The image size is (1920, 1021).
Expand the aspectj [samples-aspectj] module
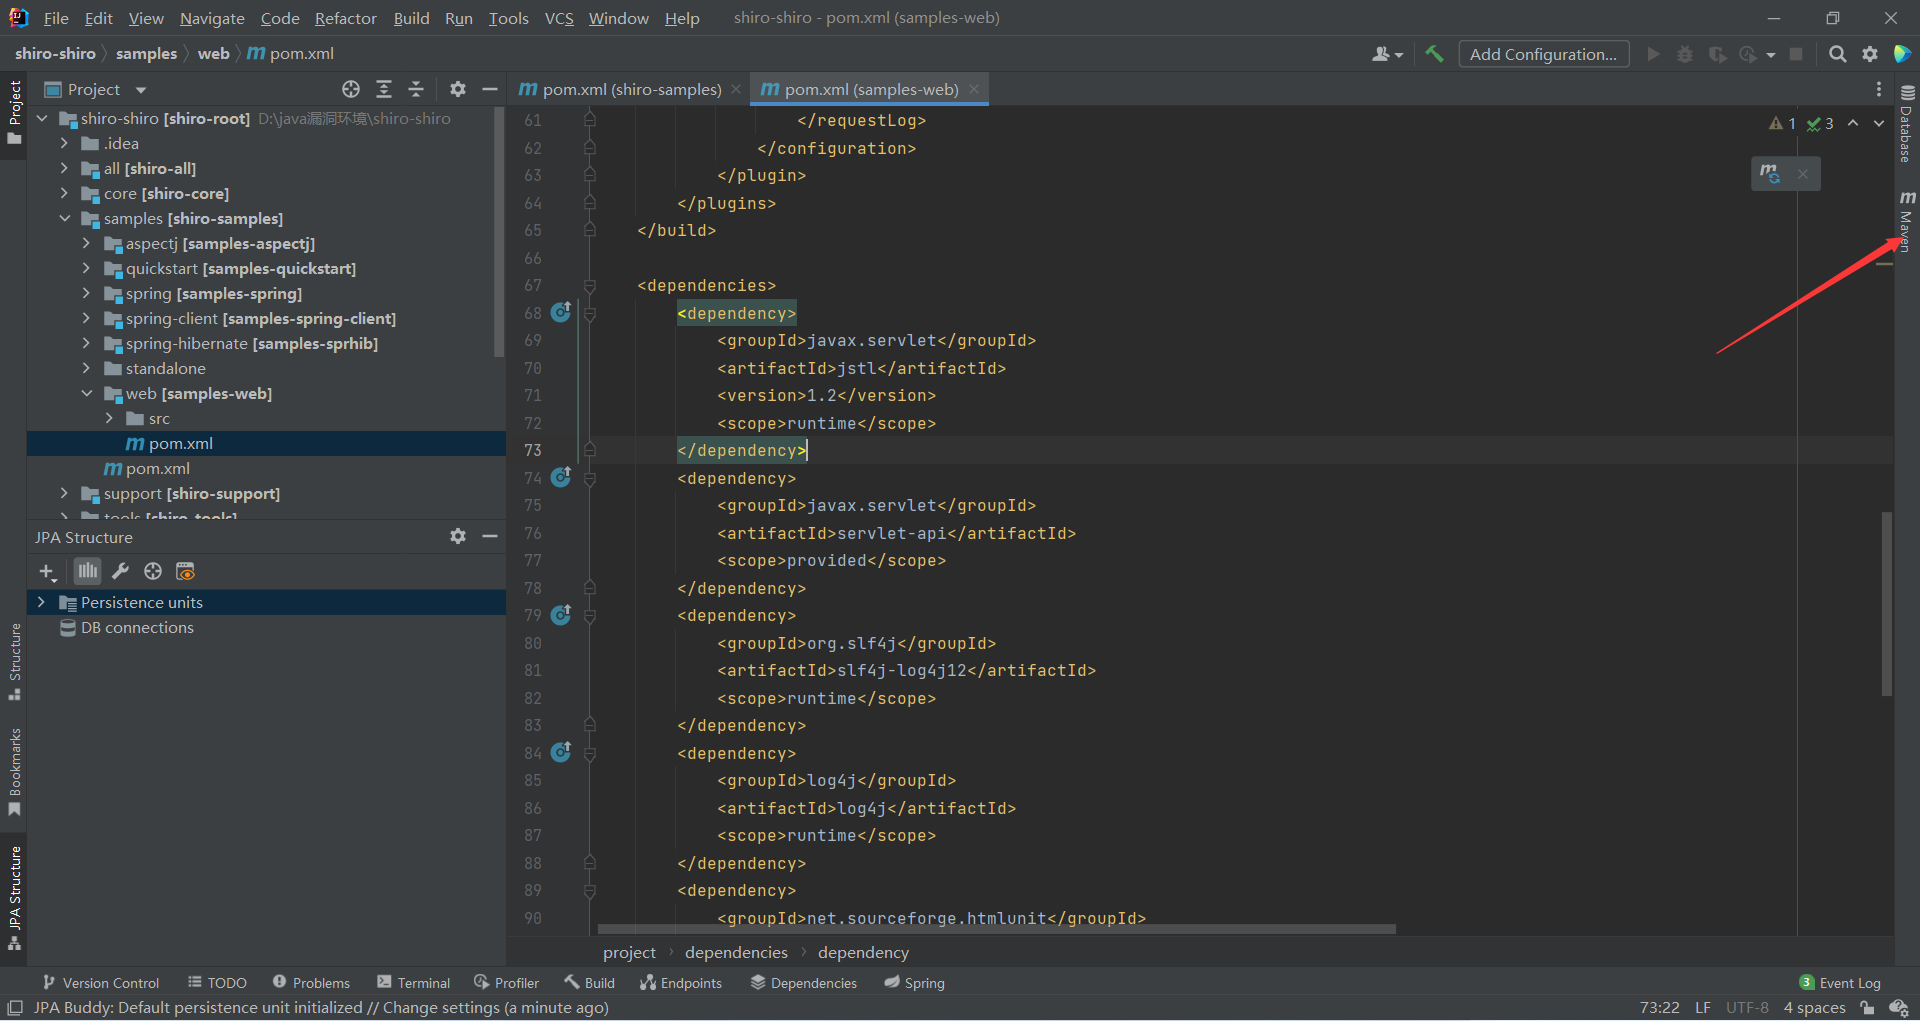tap(86, 243)
